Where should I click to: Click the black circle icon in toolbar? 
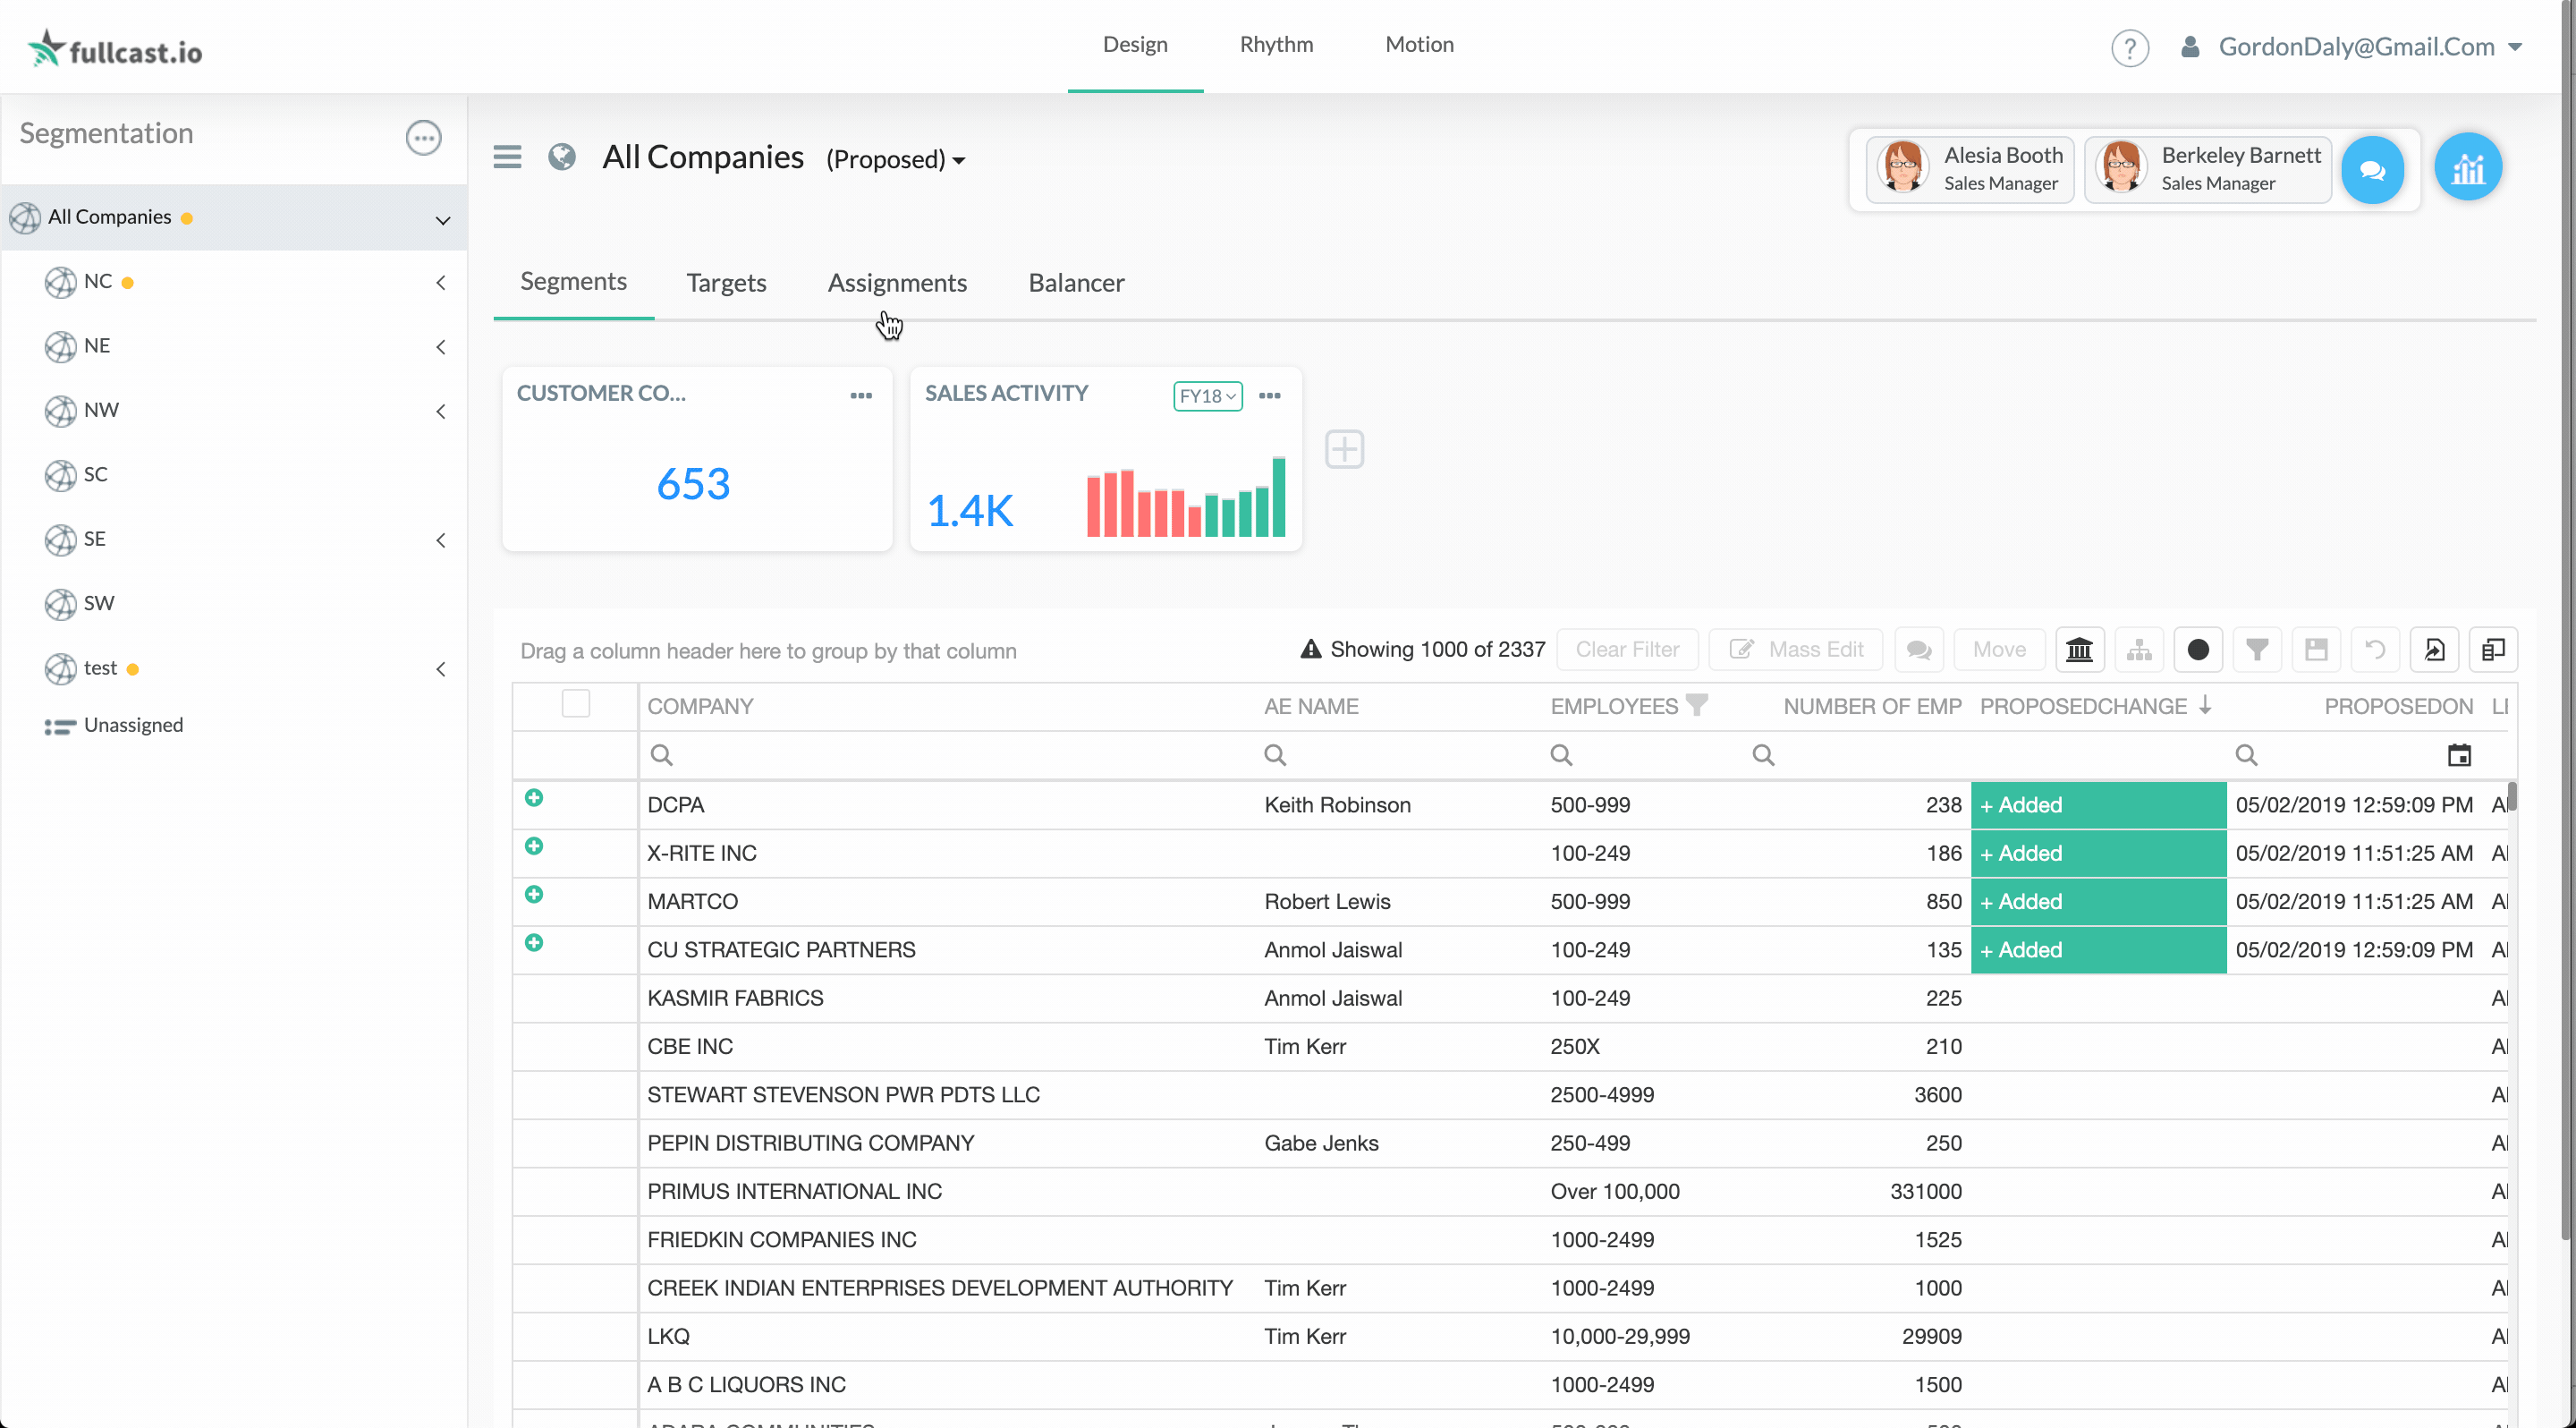click(2198, 650)
